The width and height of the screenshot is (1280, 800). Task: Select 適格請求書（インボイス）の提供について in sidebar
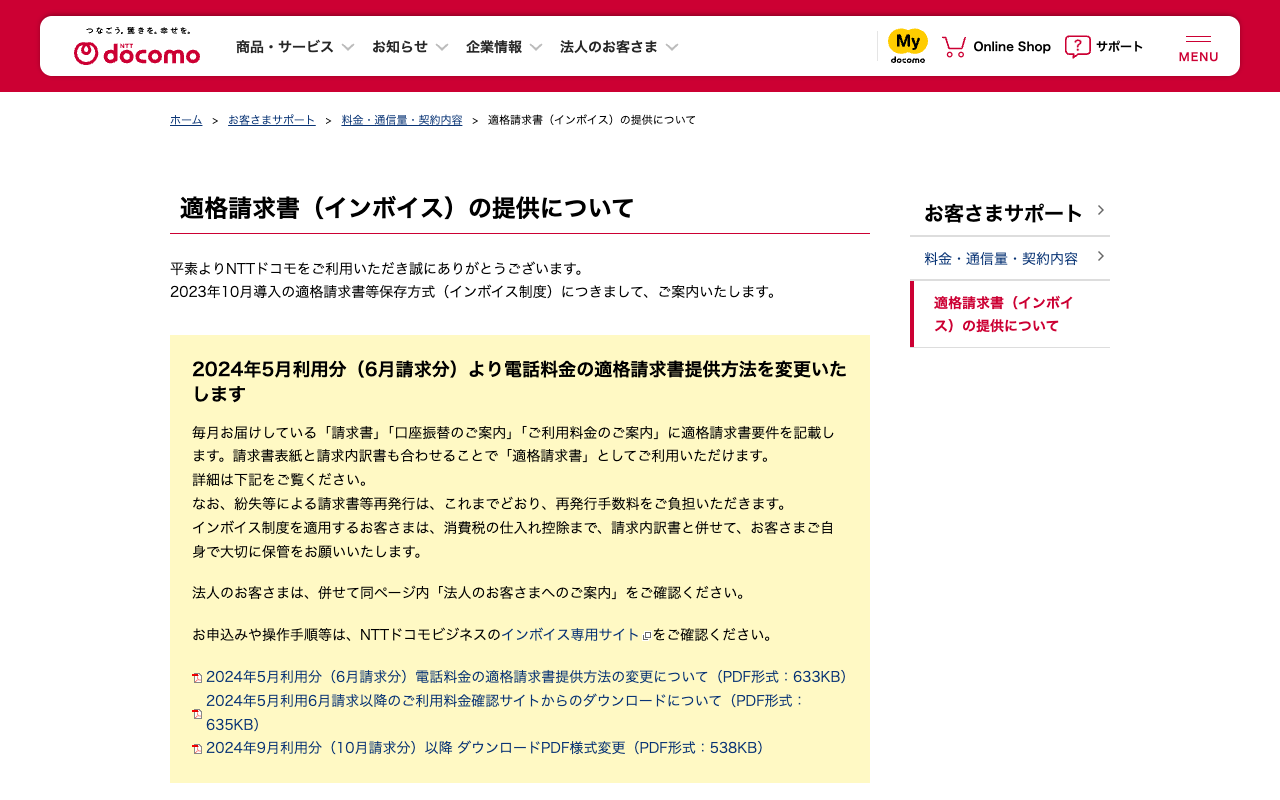(x=1010, y=314)
